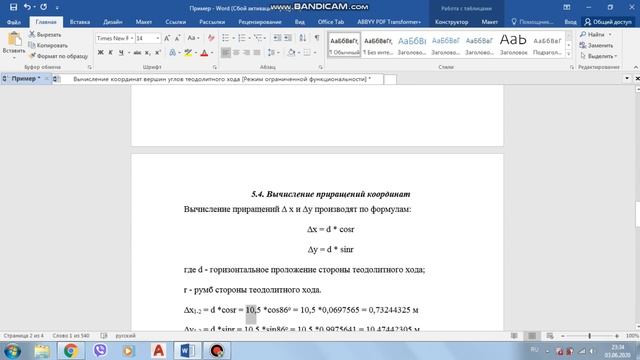This screenshot has width=640, height=360.
Task: Adjust the zoom slider
Action: point(589,336)
